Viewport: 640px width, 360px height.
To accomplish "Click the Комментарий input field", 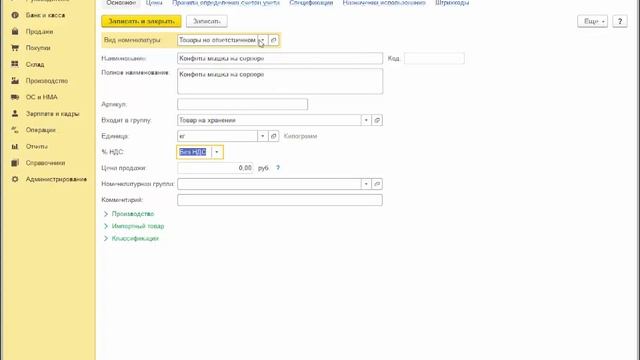I will click(x=280, y=200).
